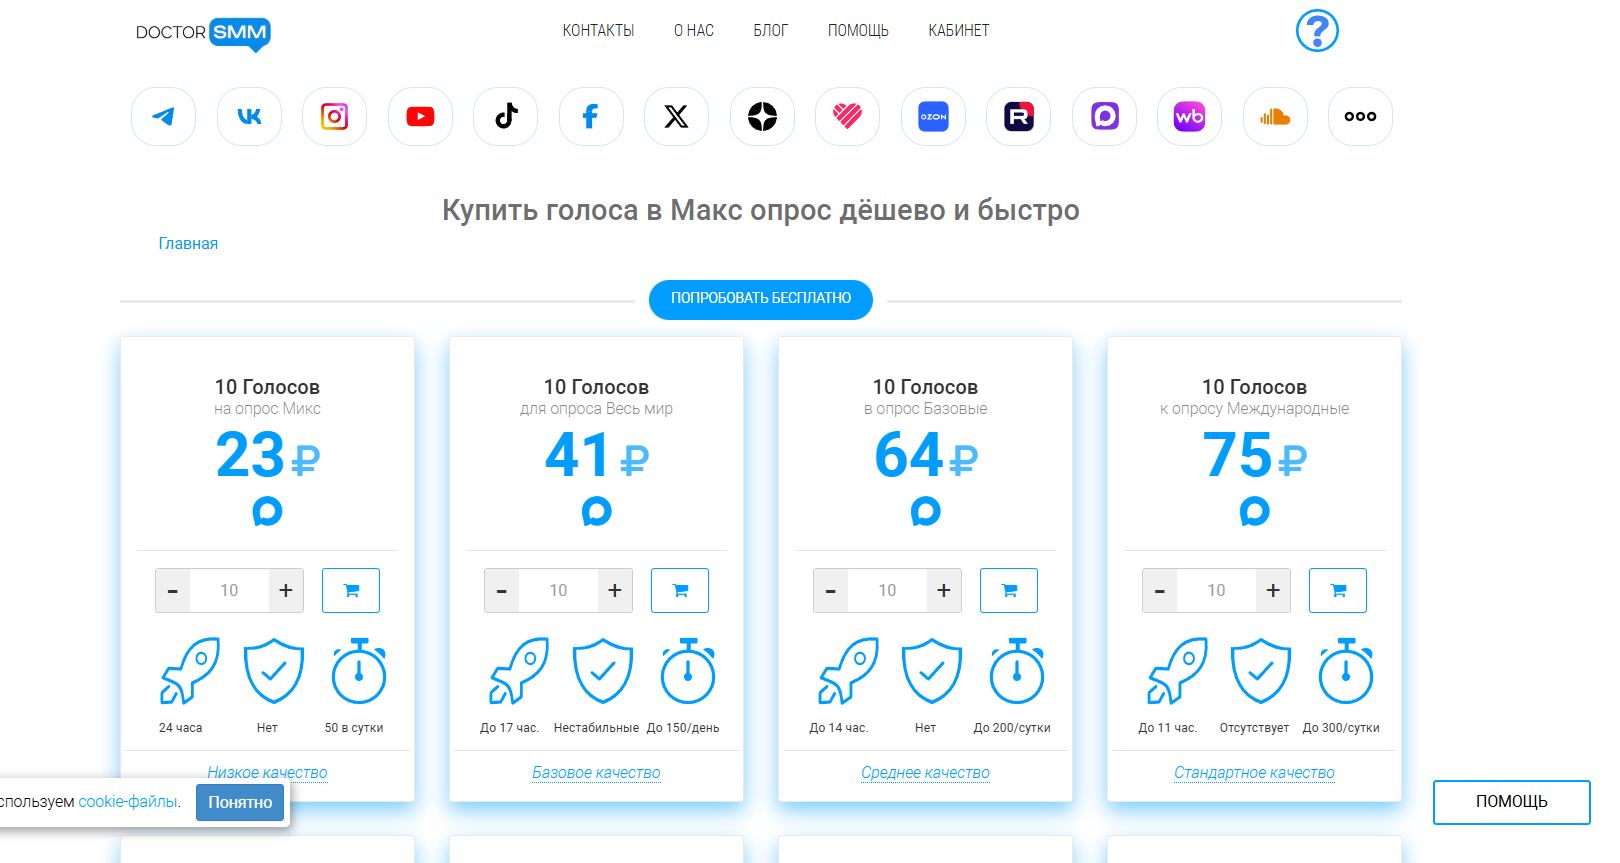Open the Rutube R icon
Image resolution: width=1620 pixels, height=863 pixels.
(x=1018, y=117)
